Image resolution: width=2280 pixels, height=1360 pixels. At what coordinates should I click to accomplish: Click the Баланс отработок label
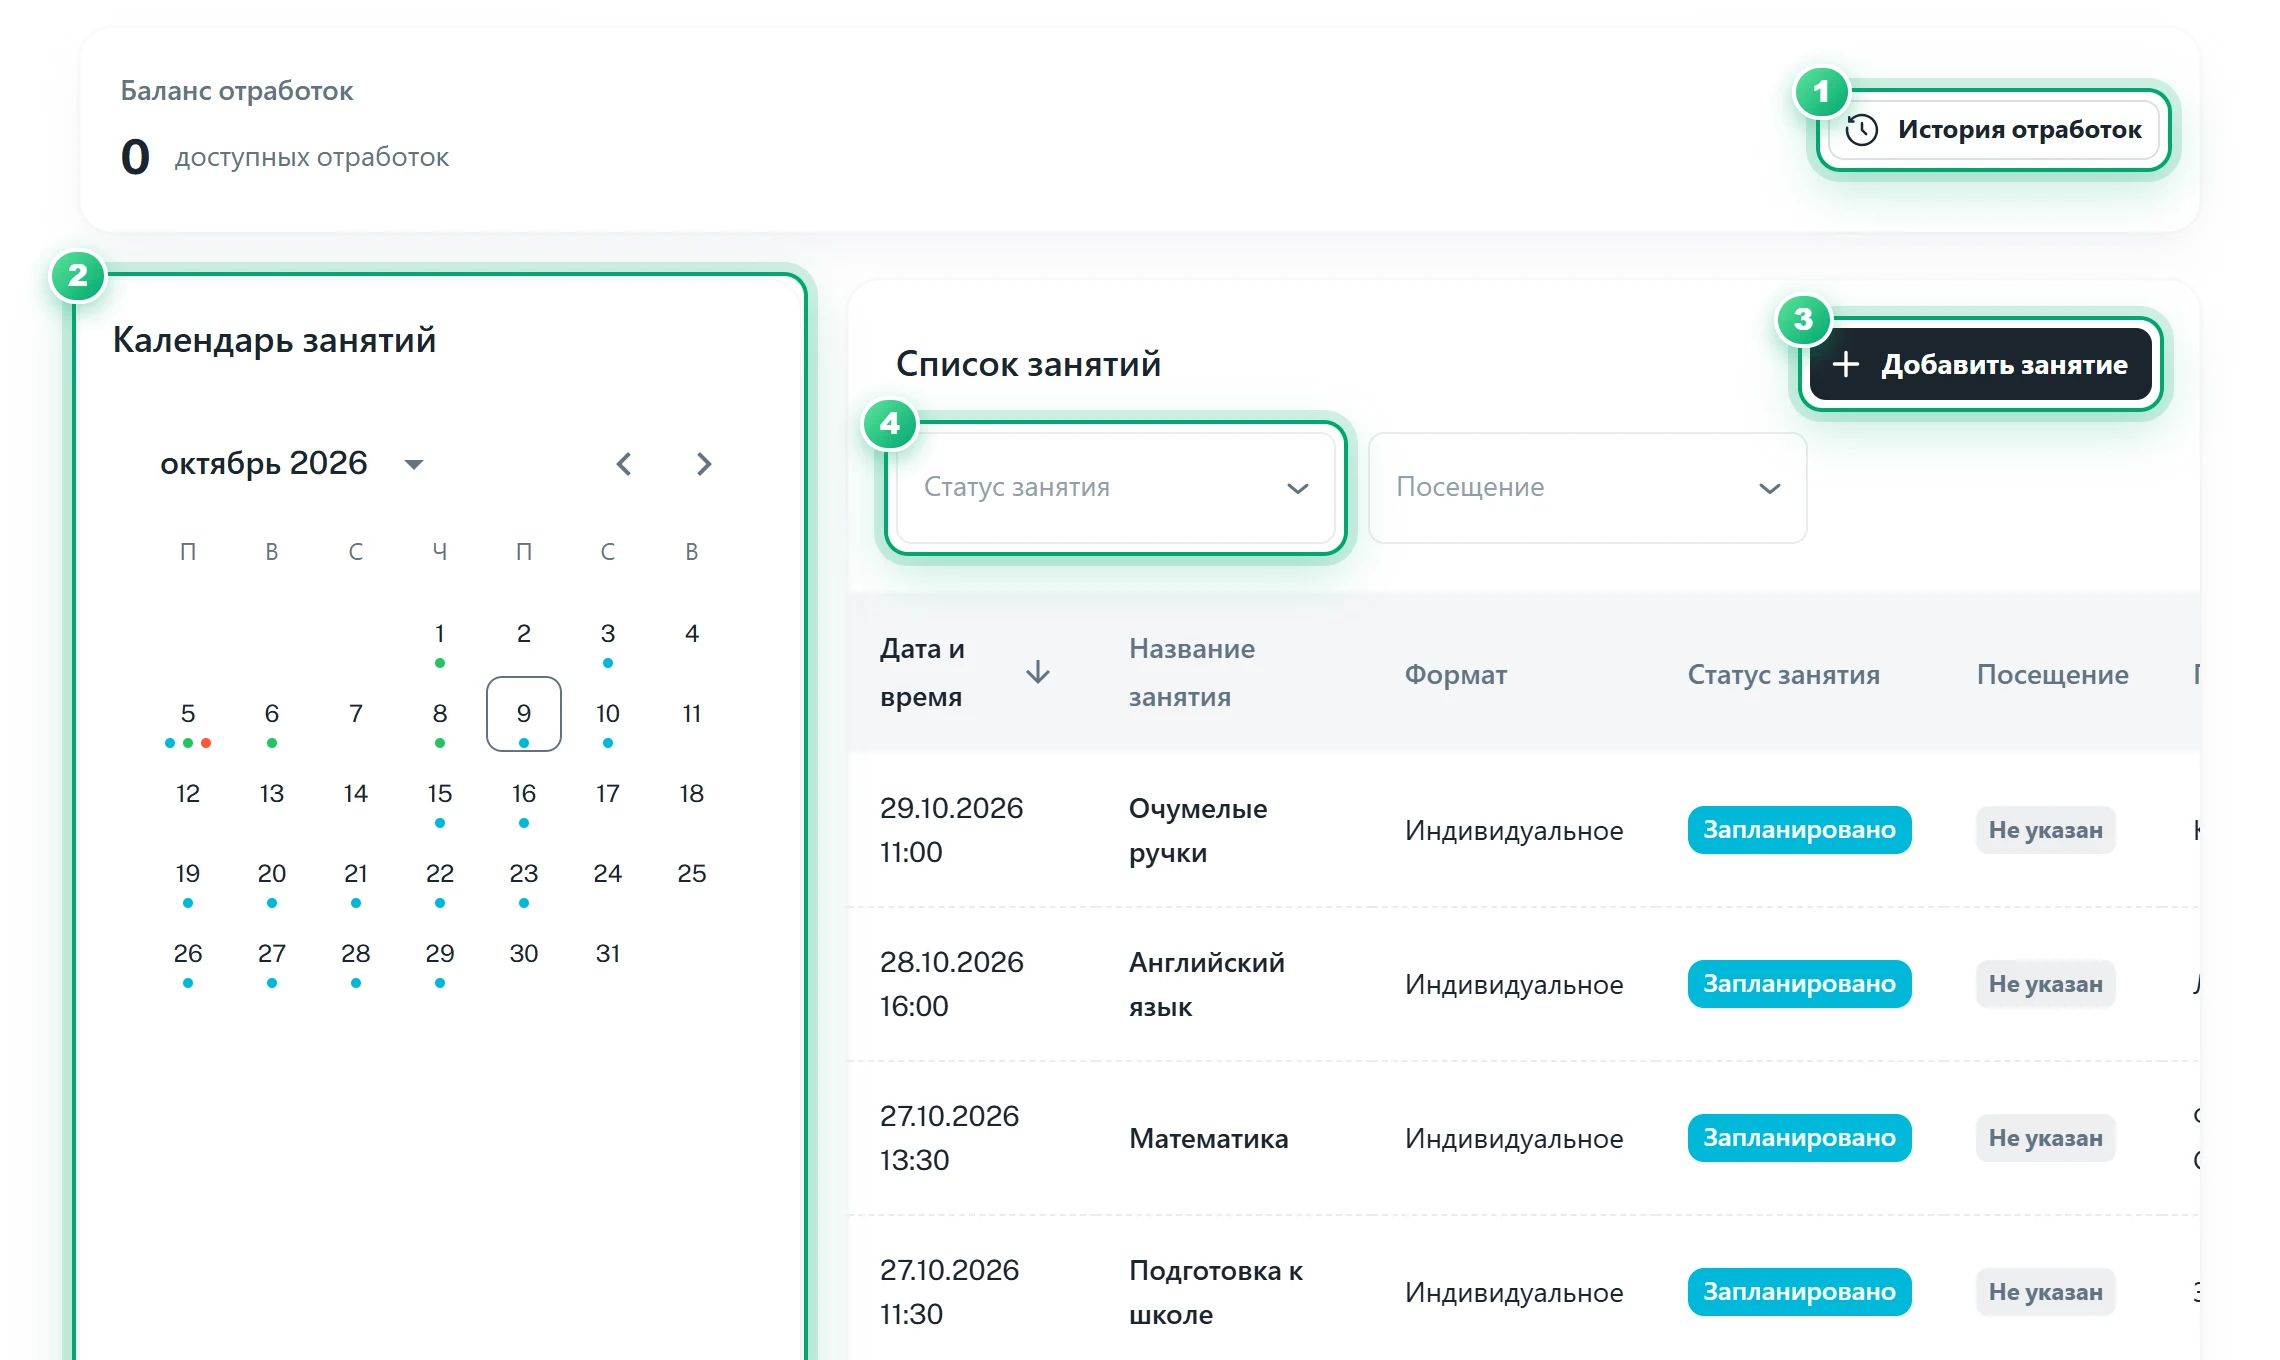click(x=237, y=91)
